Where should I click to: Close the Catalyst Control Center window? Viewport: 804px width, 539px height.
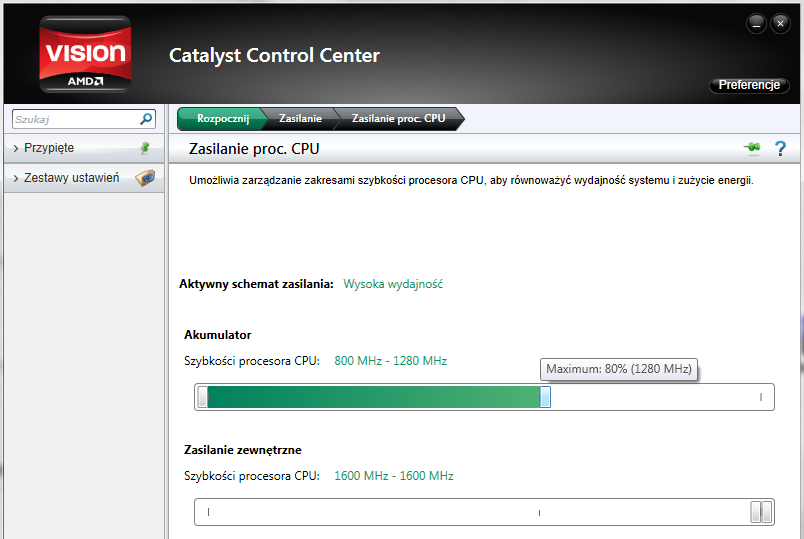pos(780,24)
